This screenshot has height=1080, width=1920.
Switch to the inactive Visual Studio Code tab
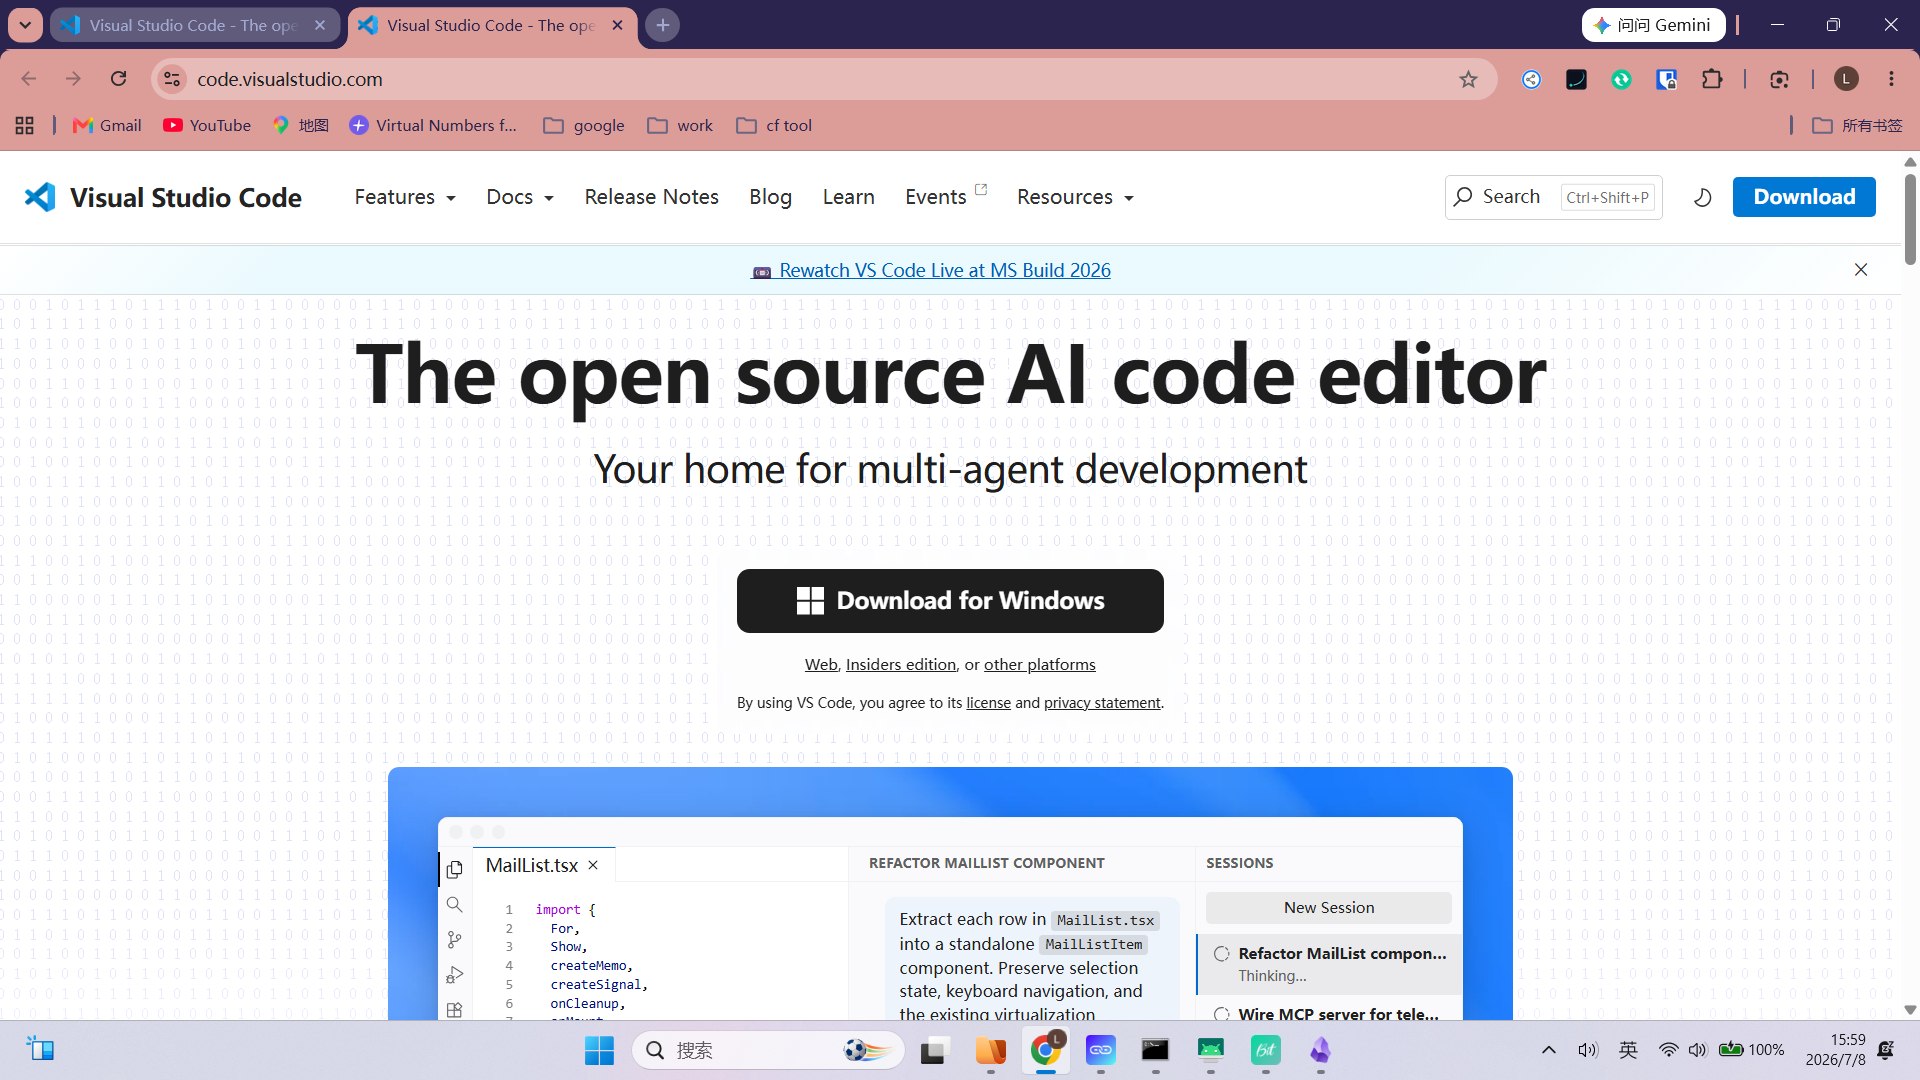195,26
